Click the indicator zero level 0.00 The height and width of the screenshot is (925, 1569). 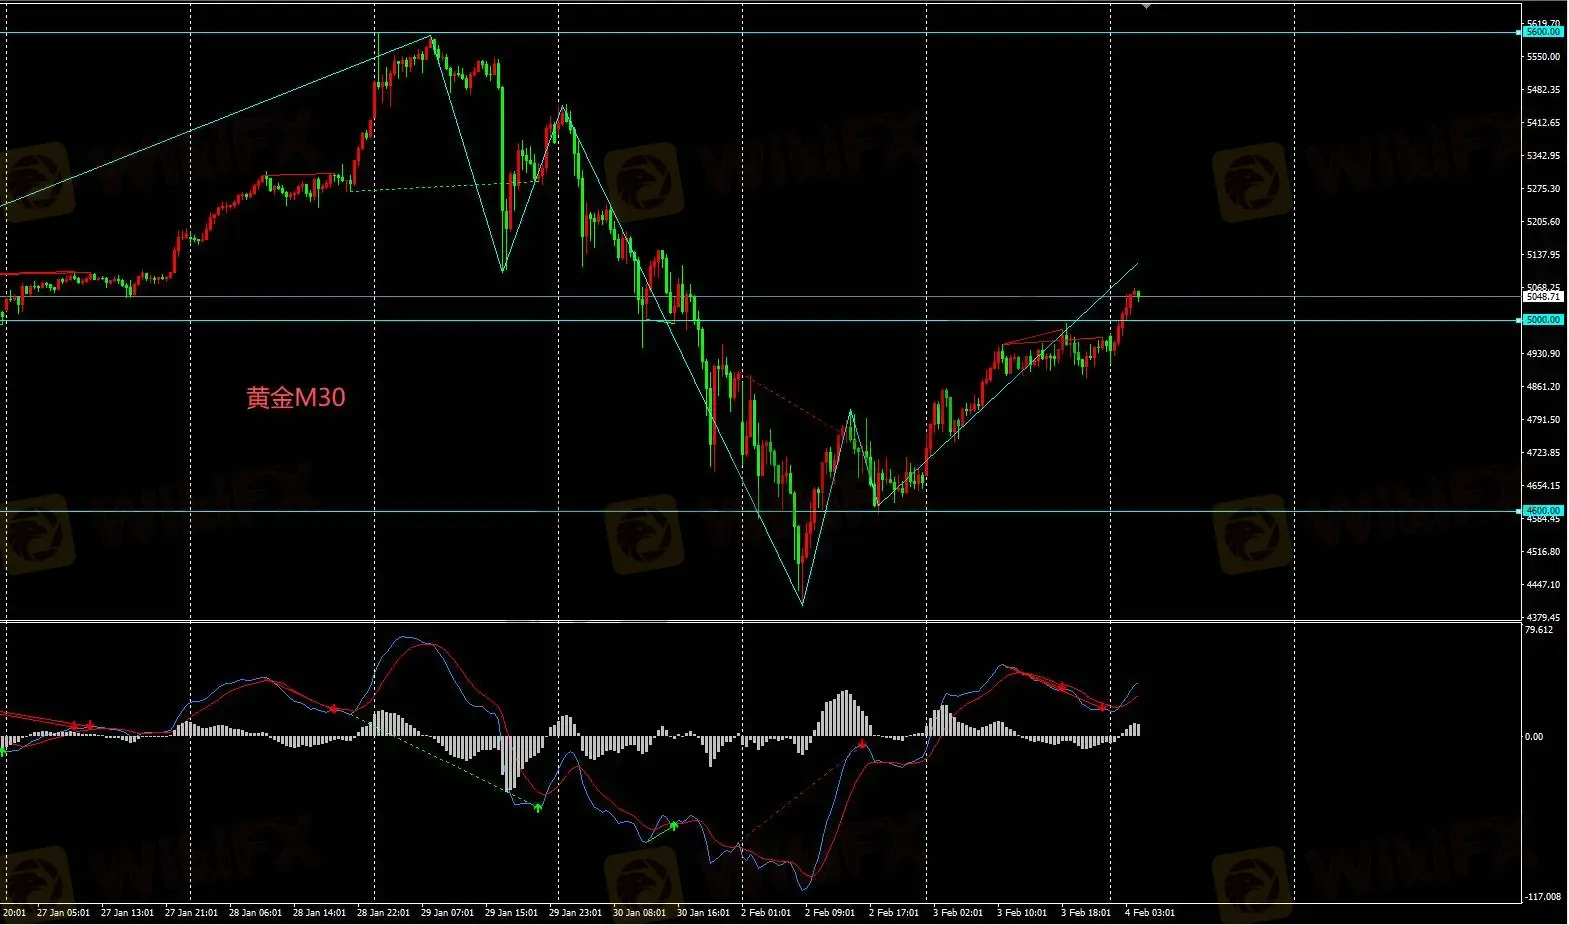click(1534, 737)
